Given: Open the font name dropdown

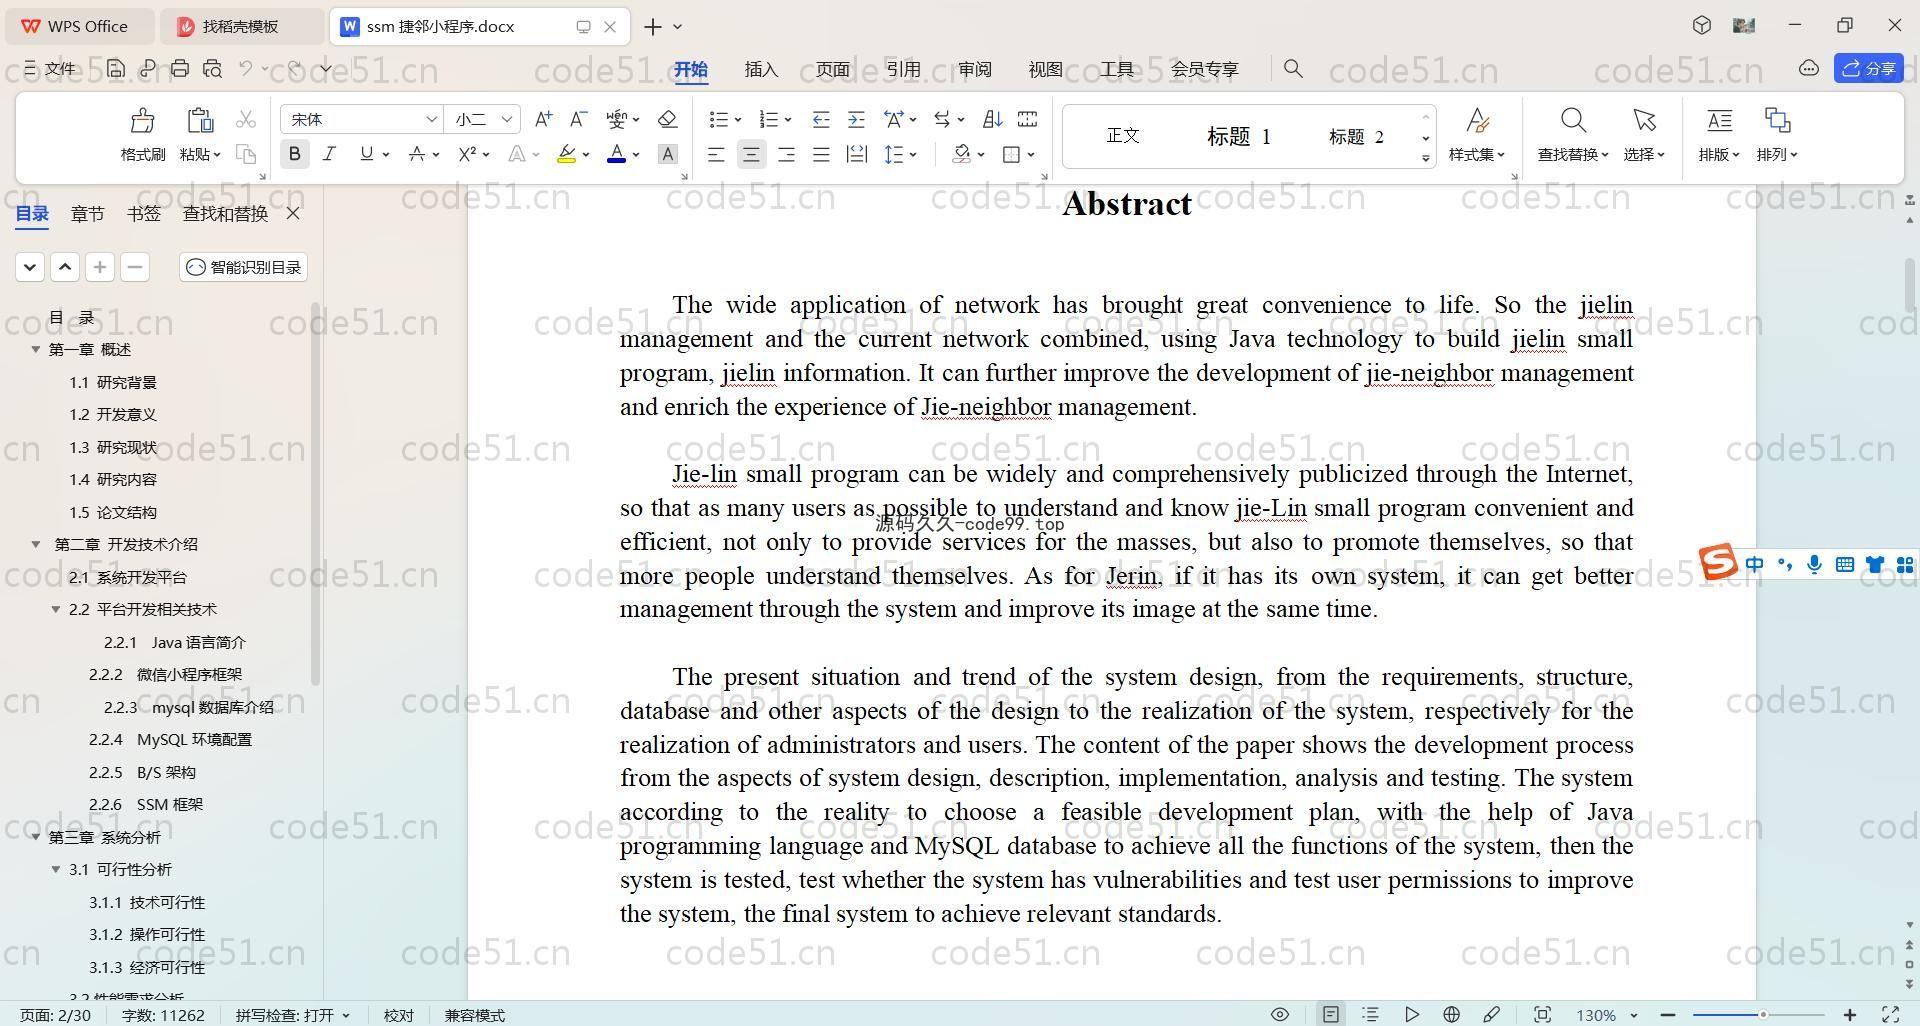Looking at the screenshot, I should tap(431, 119).
